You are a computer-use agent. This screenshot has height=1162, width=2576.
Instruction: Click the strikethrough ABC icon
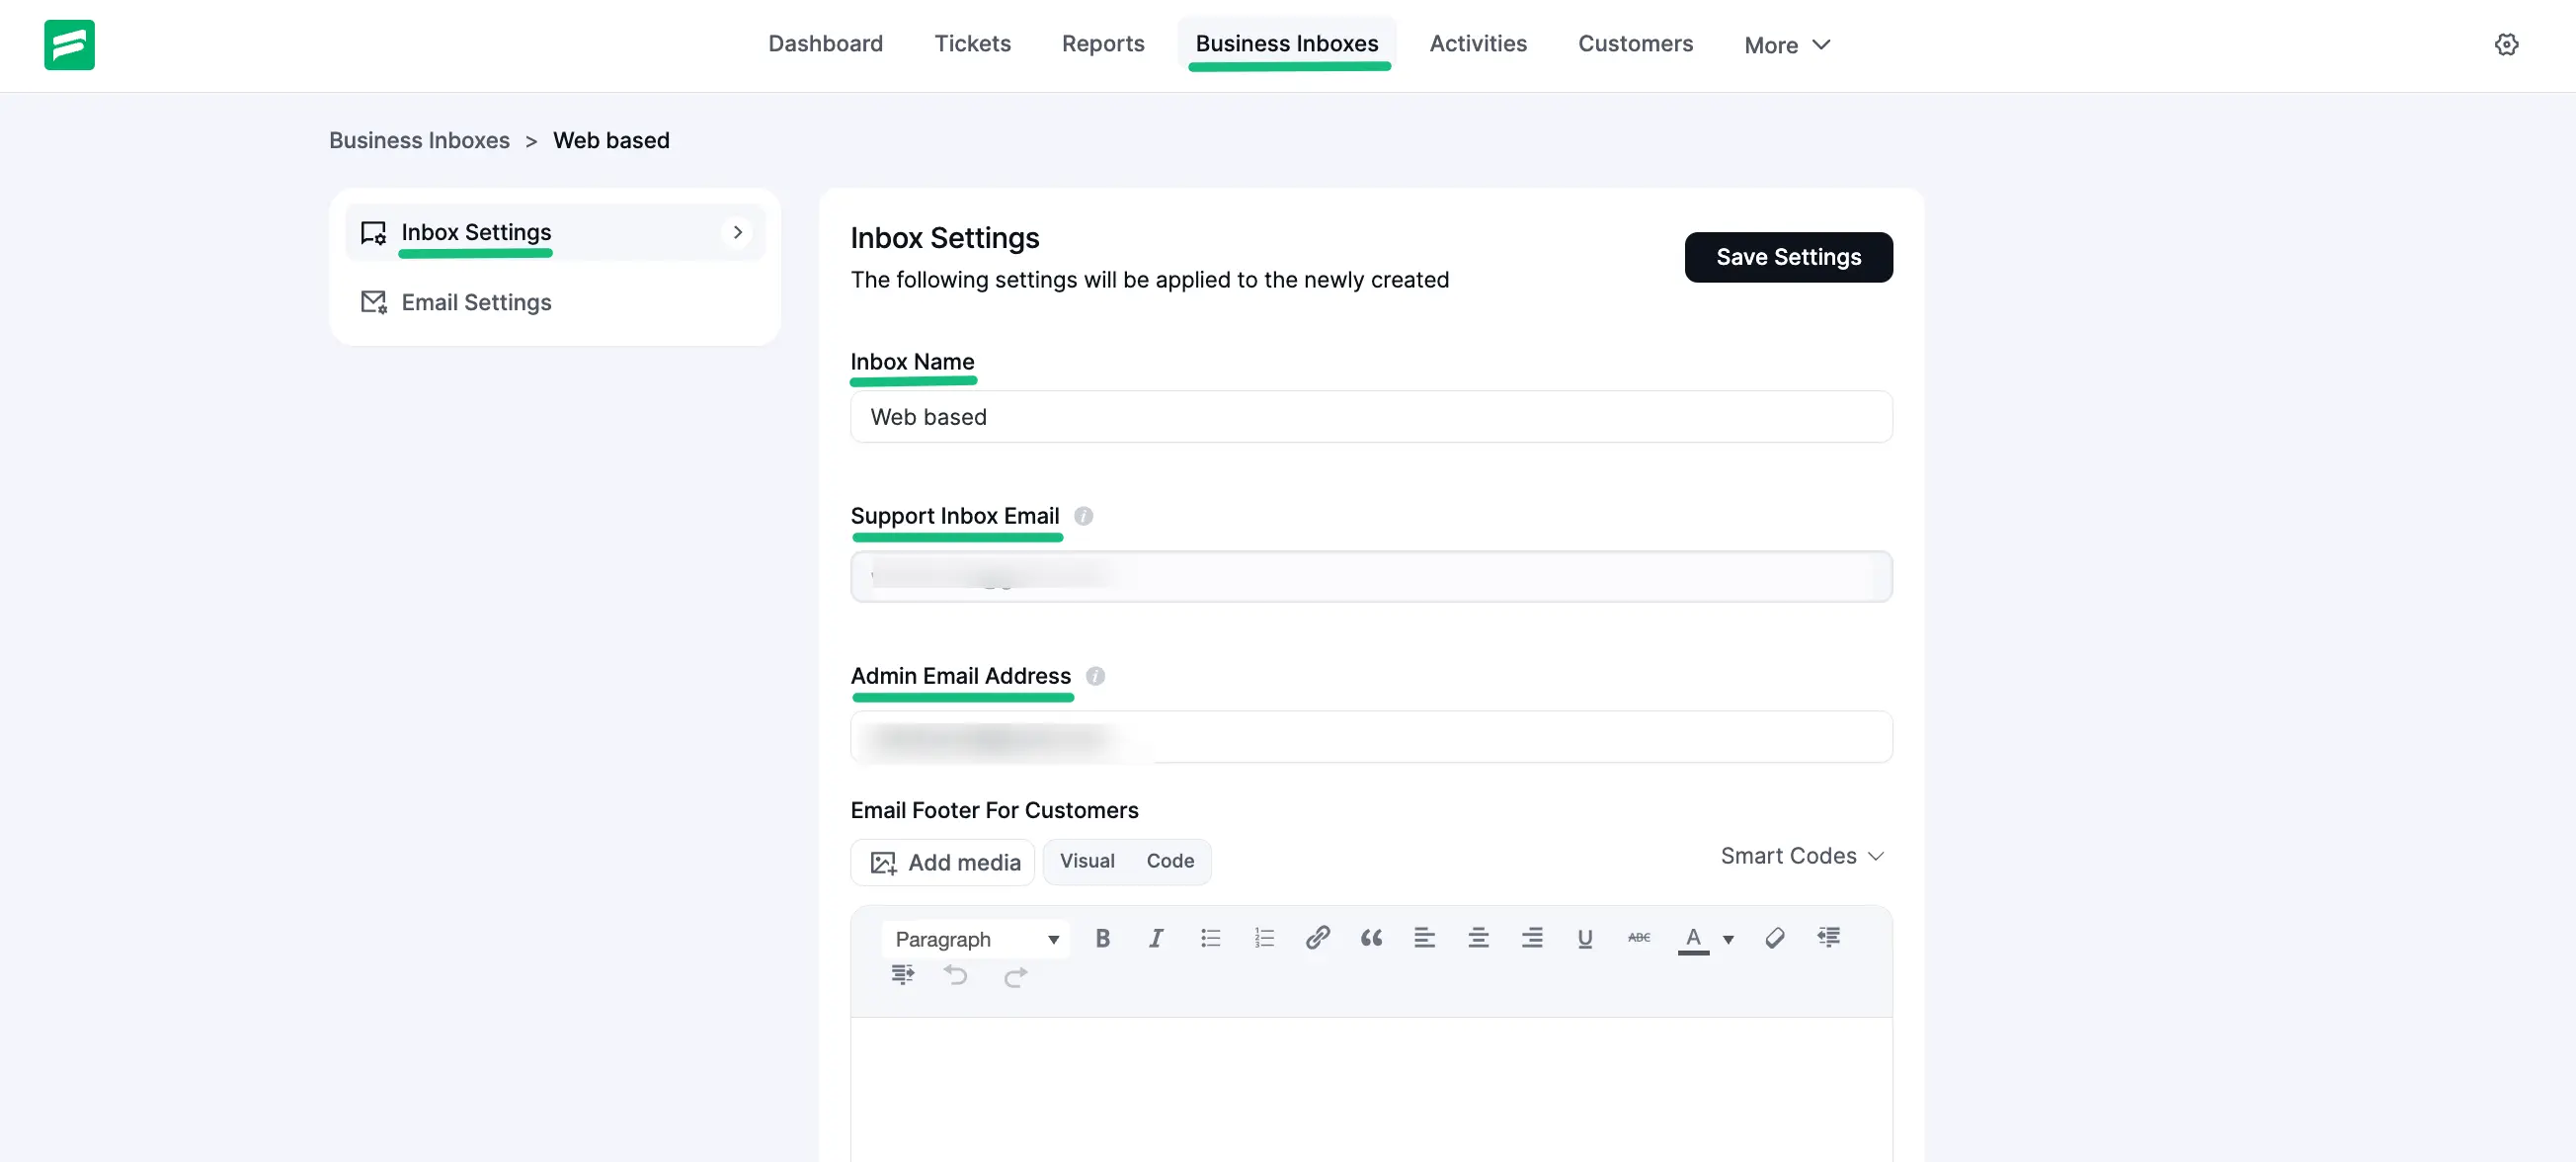[1638, 938]
